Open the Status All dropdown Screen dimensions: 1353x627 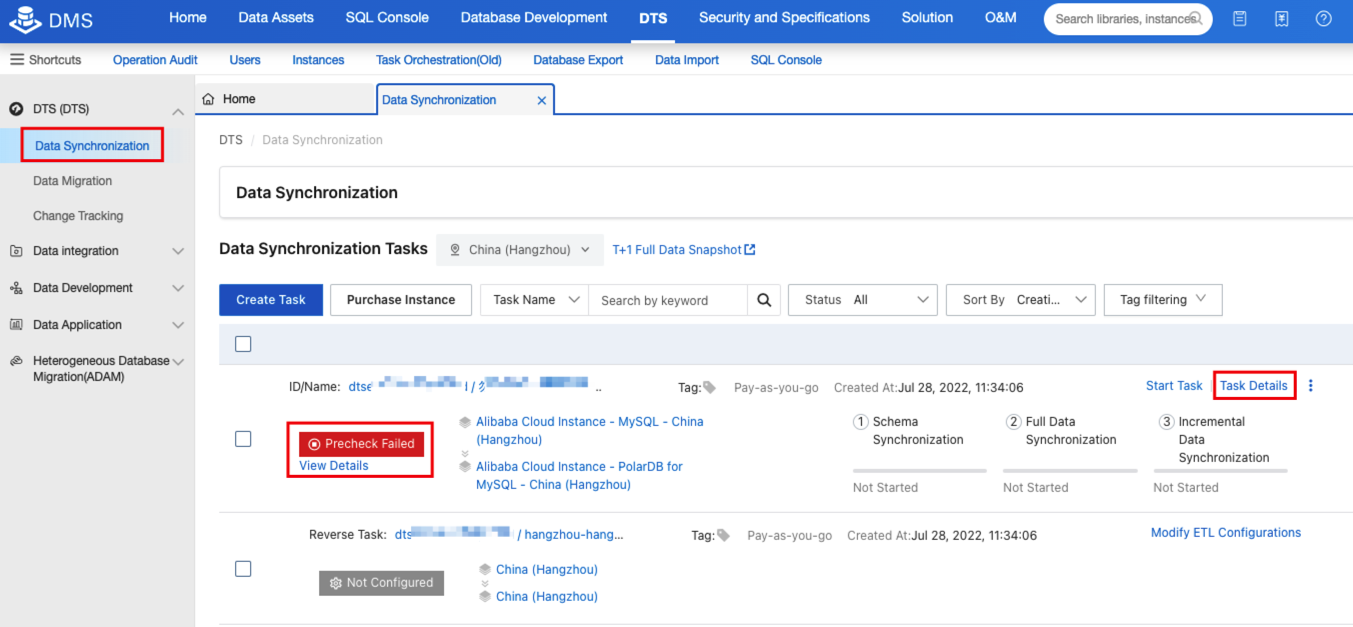click(863, 300)
